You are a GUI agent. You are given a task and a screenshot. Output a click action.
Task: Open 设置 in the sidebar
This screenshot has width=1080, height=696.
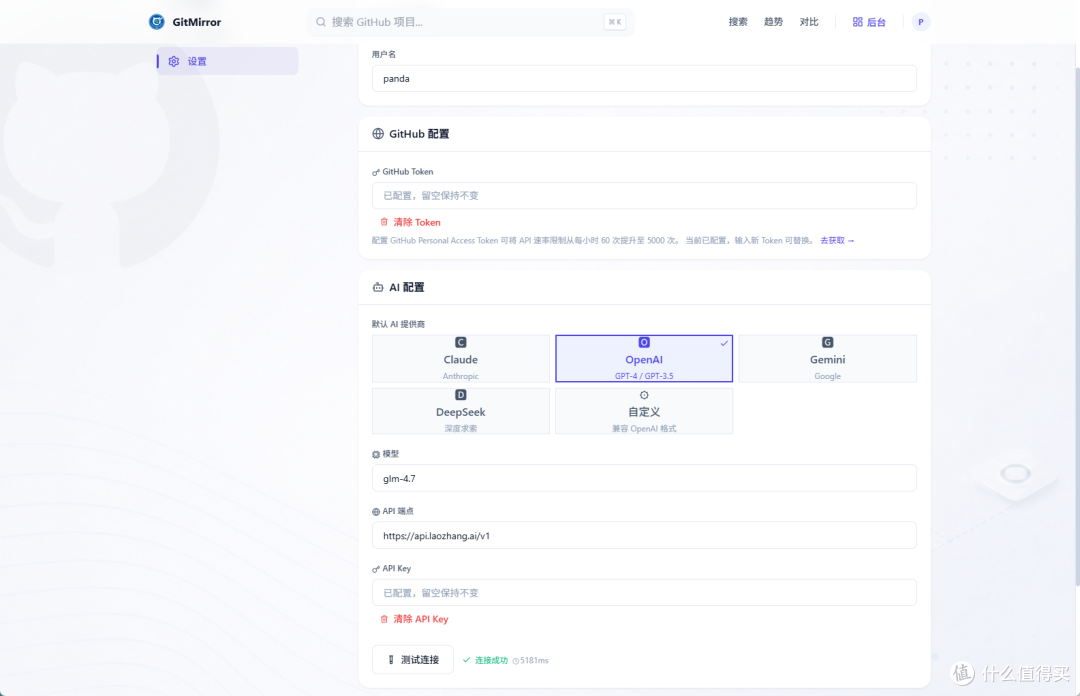(228, 61)
